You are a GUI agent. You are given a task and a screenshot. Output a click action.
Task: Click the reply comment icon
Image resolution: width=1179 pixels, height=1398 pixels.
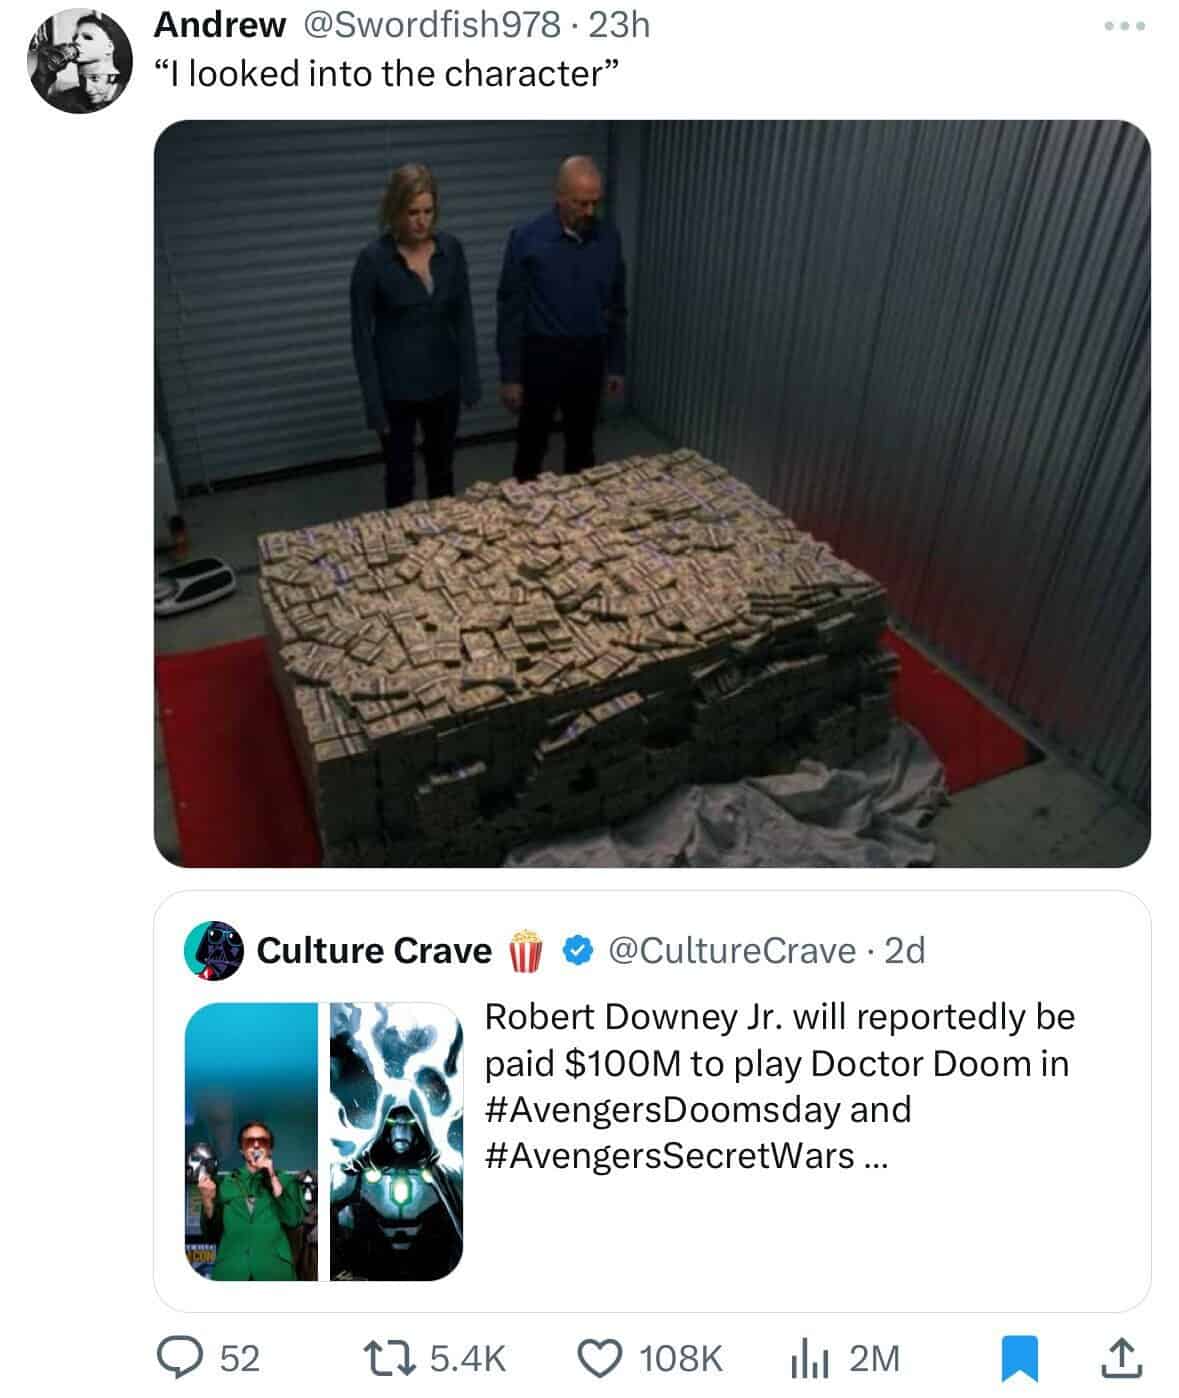[x=182, y=1357]
